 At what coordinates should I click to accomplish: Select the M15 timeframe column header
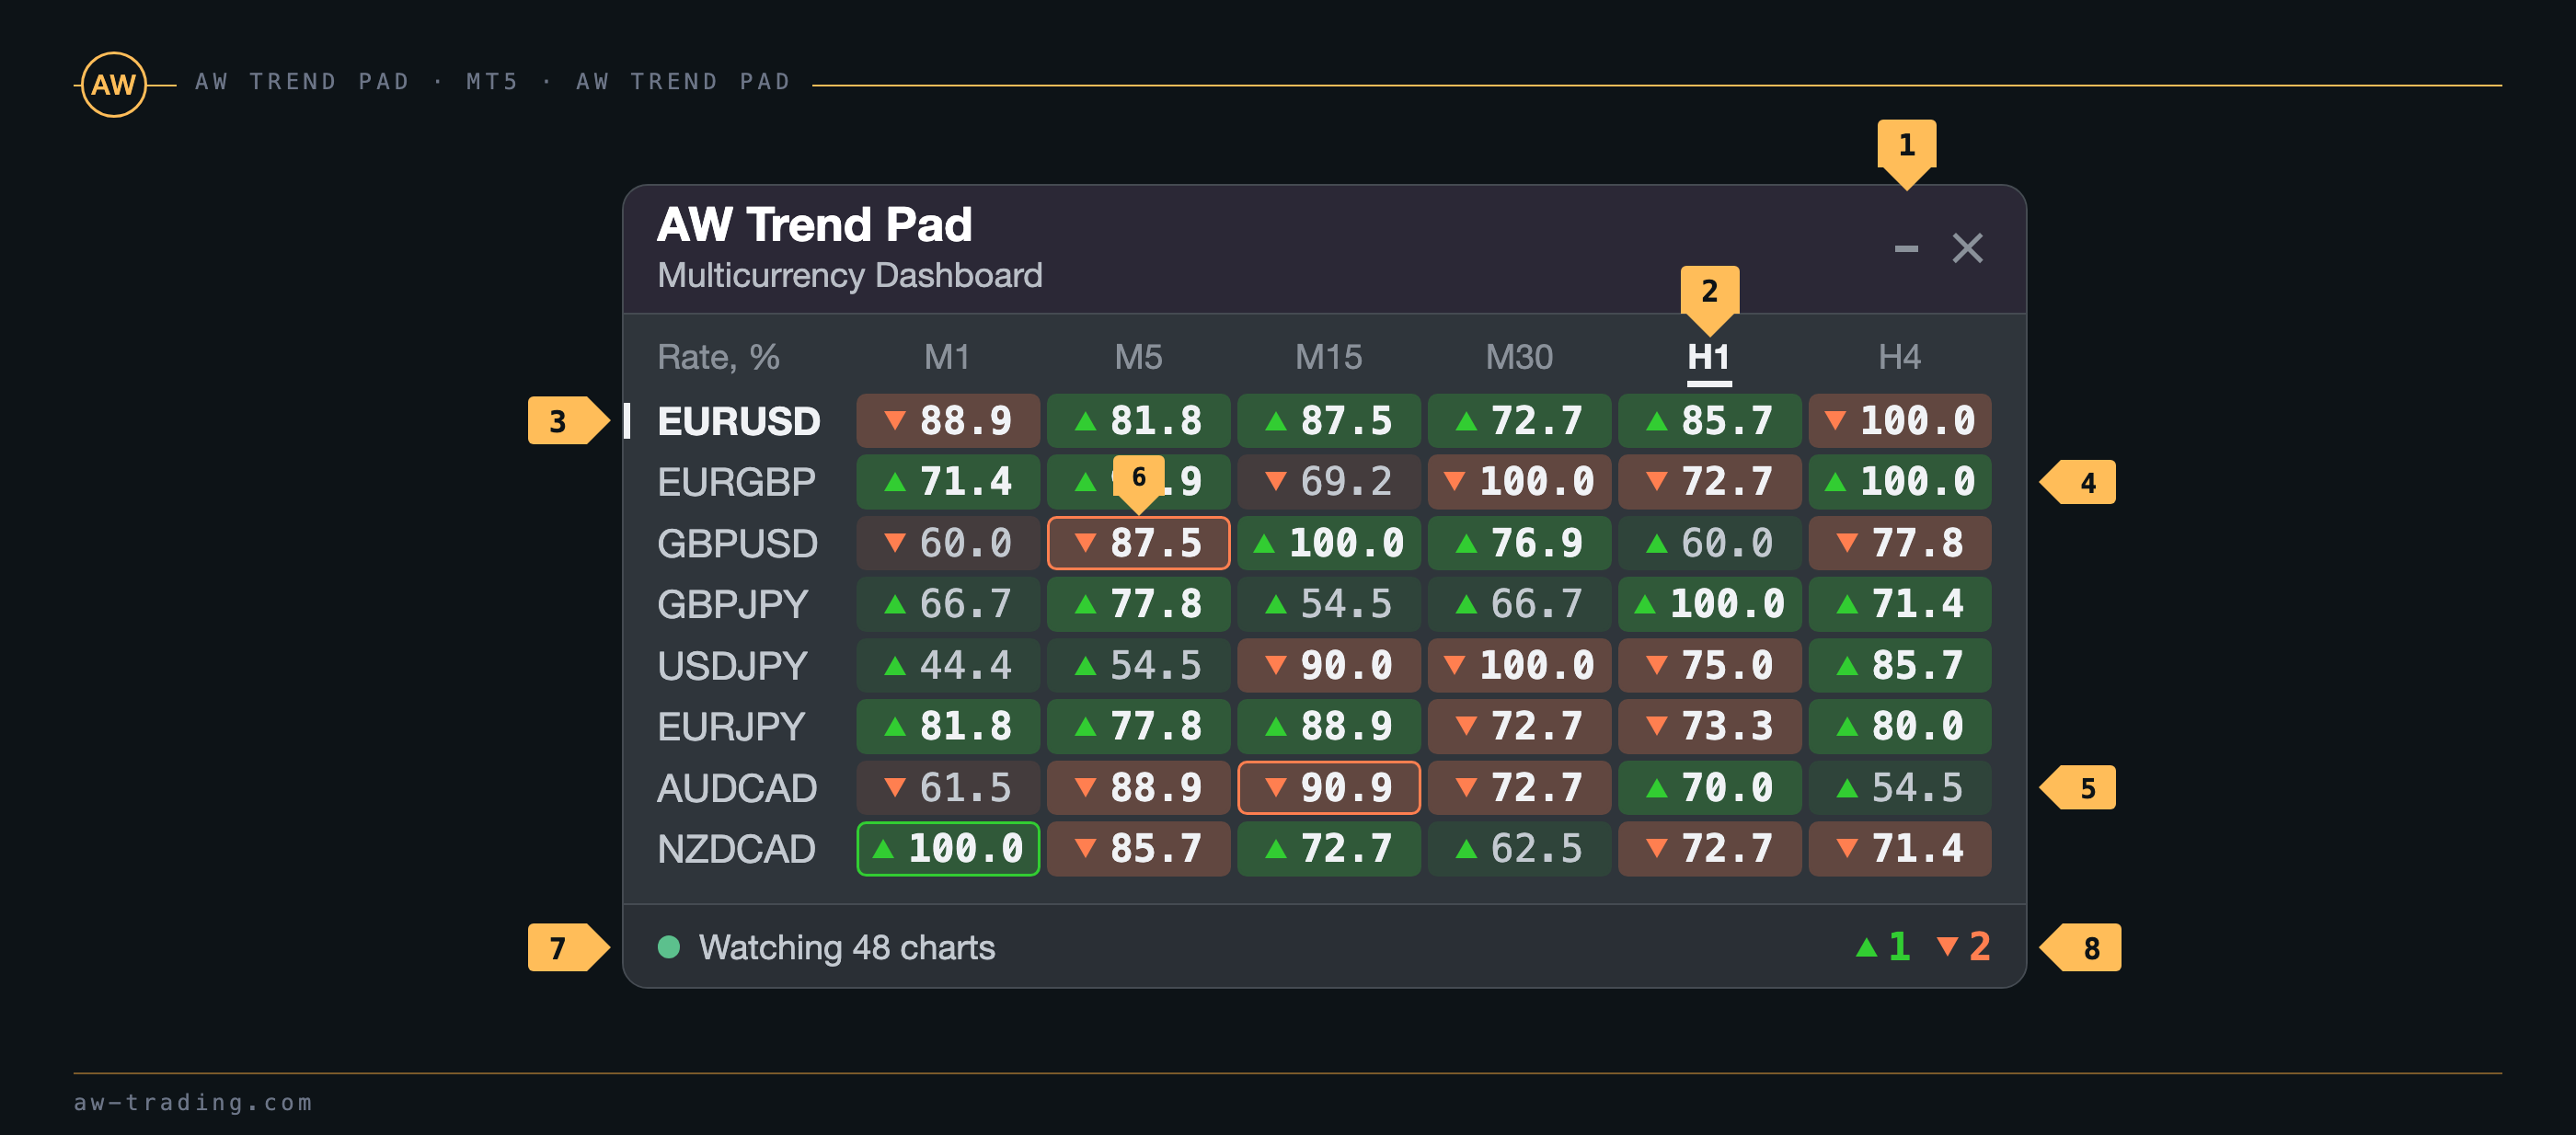pos(1328,357)
